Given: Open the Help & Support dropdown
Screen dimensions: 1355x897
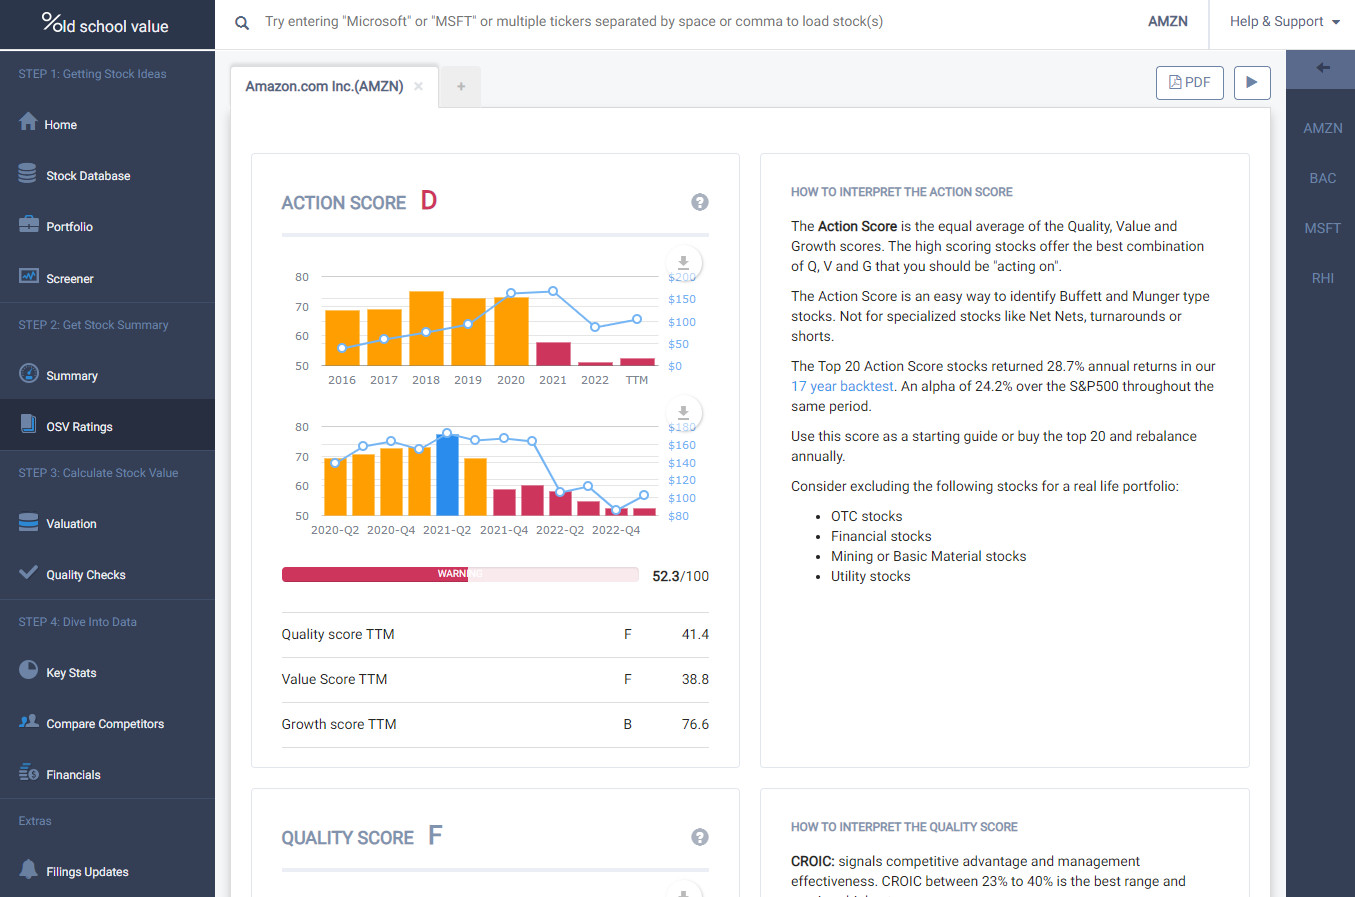Looking at the screenshot, I should (x=1284, y=22).
